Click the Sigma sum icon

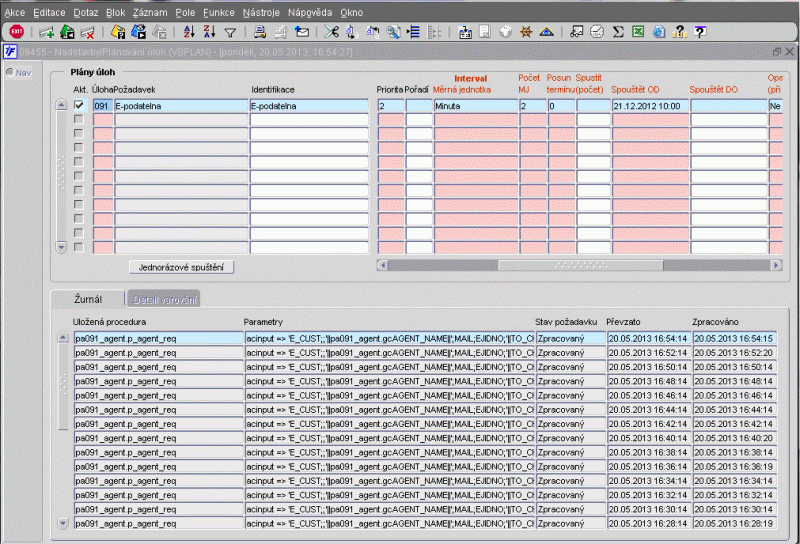[618, 32]
